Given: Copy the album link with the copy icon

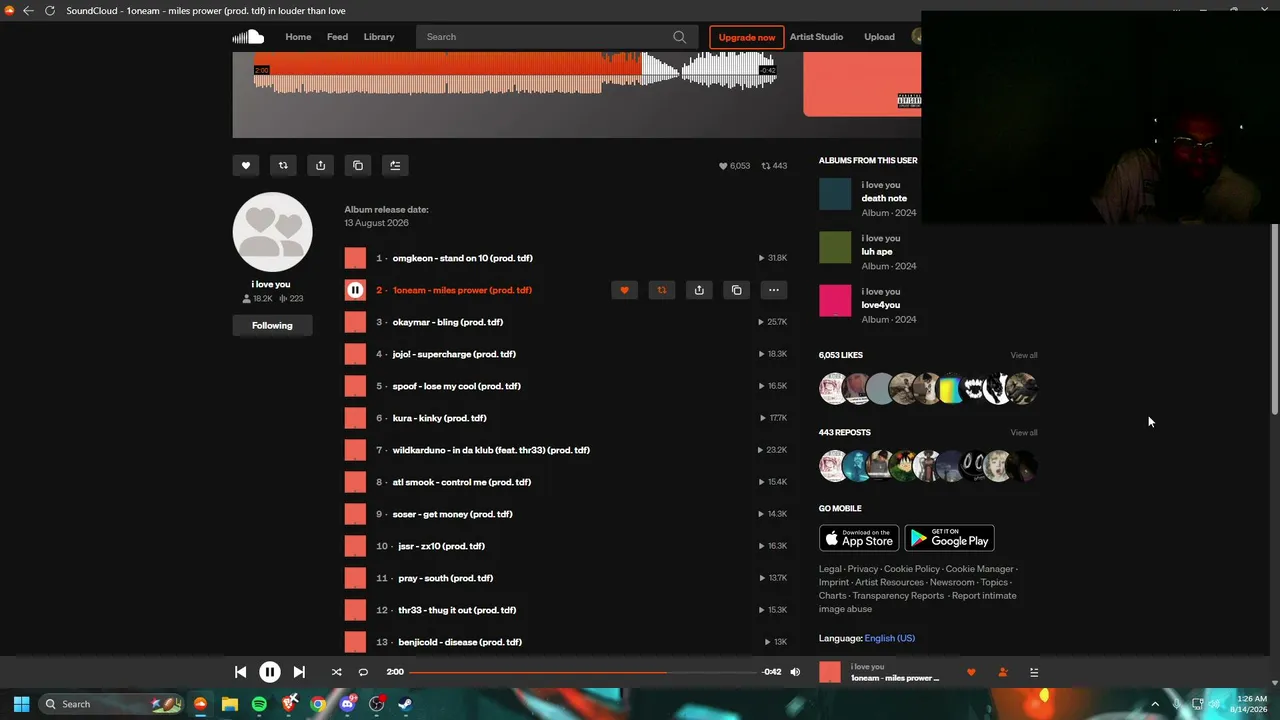Looking at the screenshot, I should point(358,166).
